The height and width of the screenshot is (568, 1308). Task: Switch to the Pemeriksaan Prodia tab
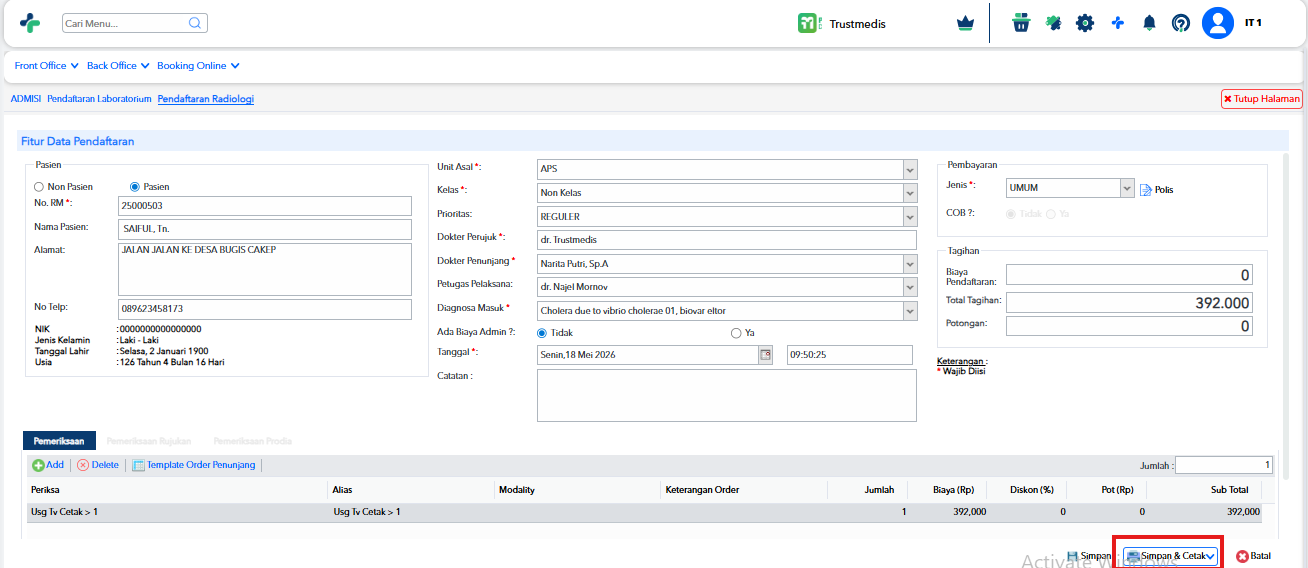point(252,440)
